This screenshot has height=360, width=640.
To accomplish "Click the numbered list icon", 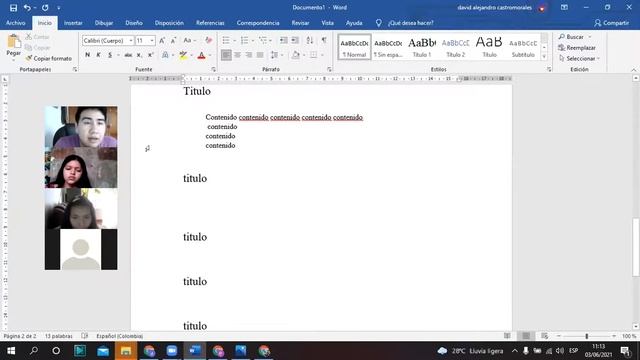I will click(x=244, y=40).
